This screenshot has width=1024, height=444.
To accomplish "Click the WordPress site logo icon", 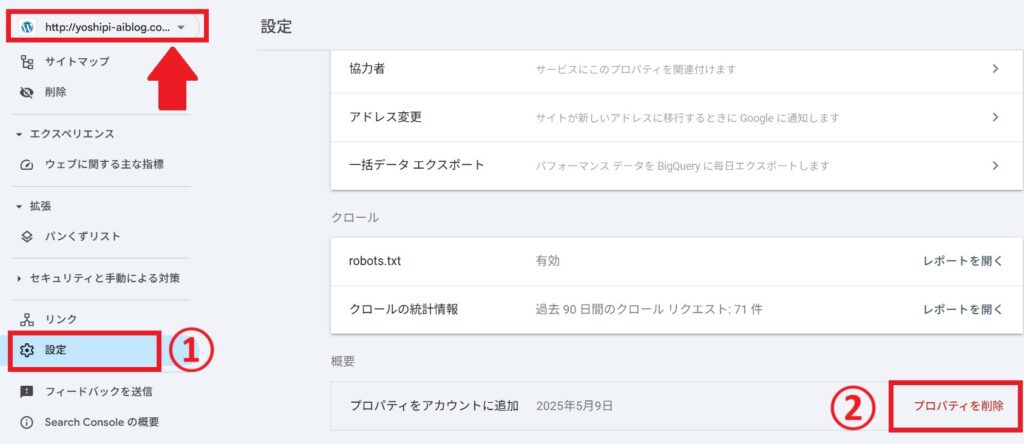I will point(27,27).
